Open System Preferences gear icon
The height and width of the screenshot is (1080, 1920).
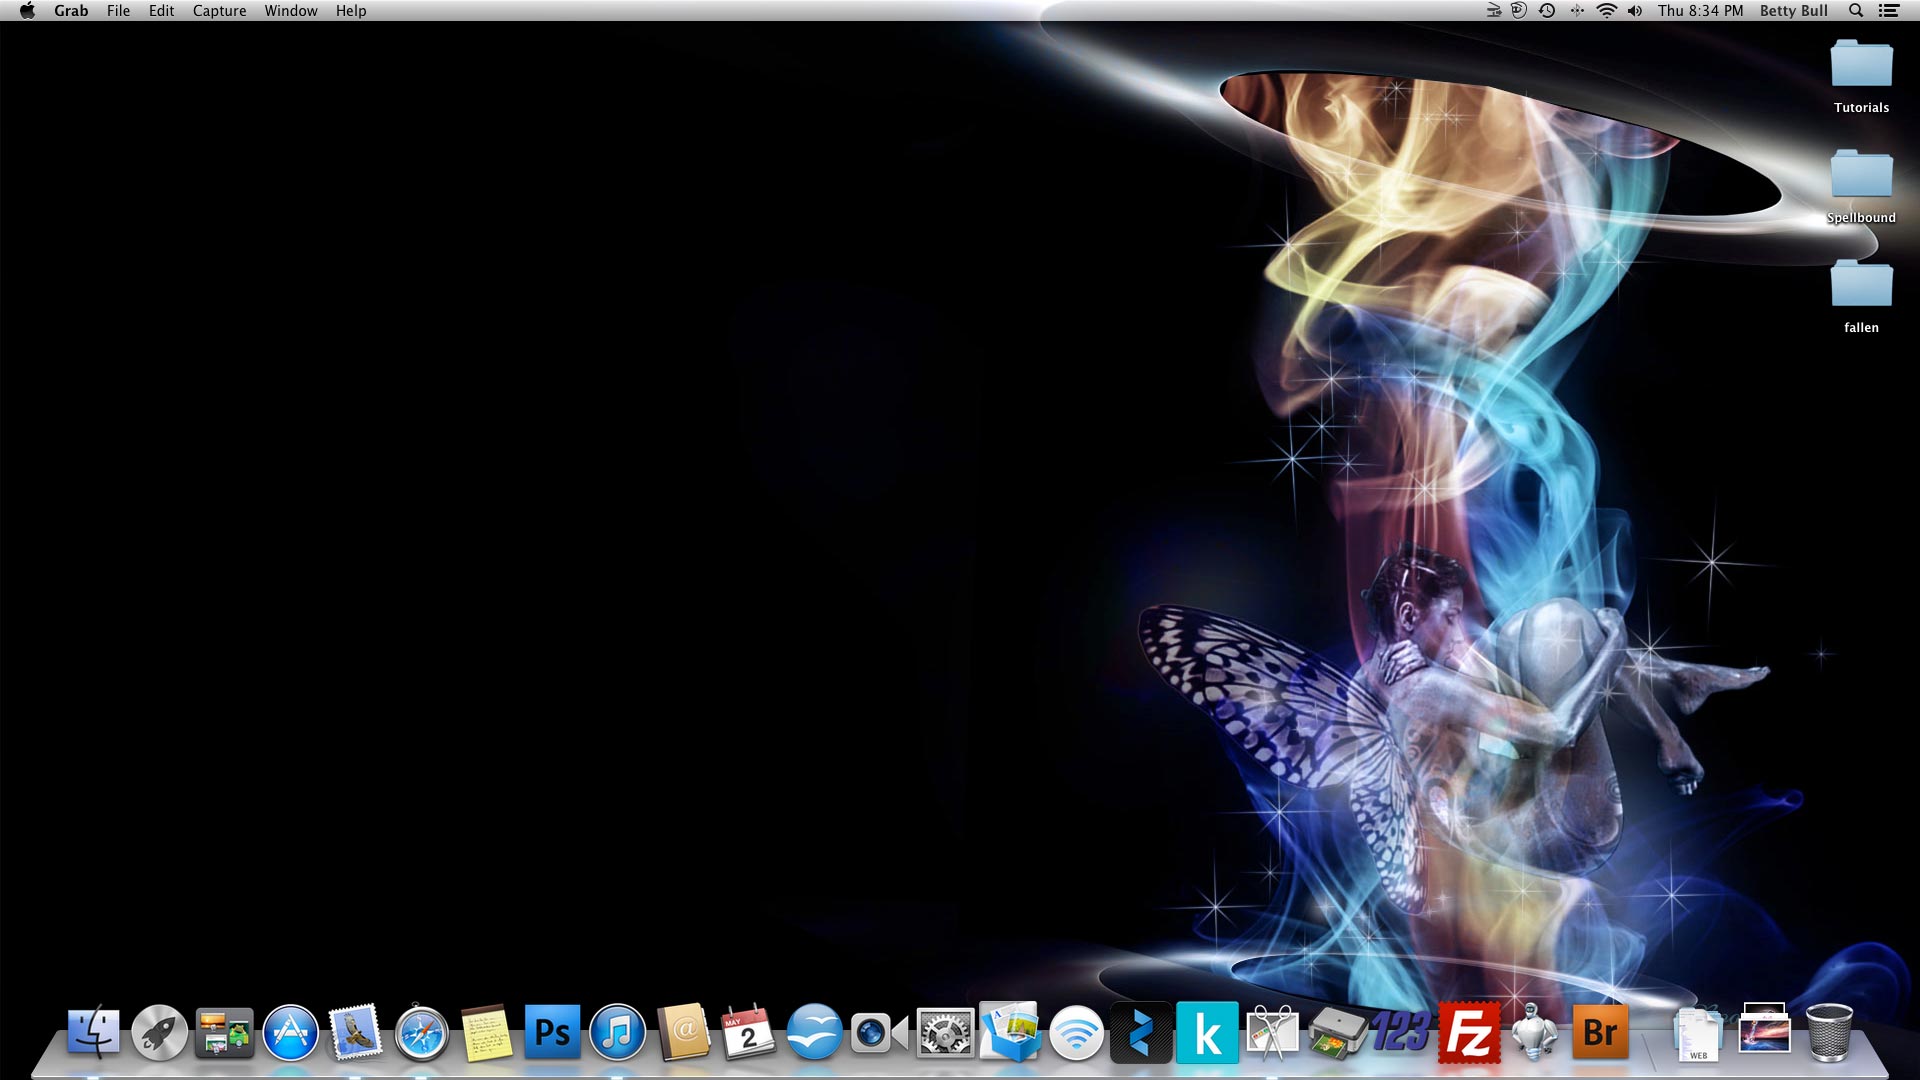click(x=945, y=1033)
